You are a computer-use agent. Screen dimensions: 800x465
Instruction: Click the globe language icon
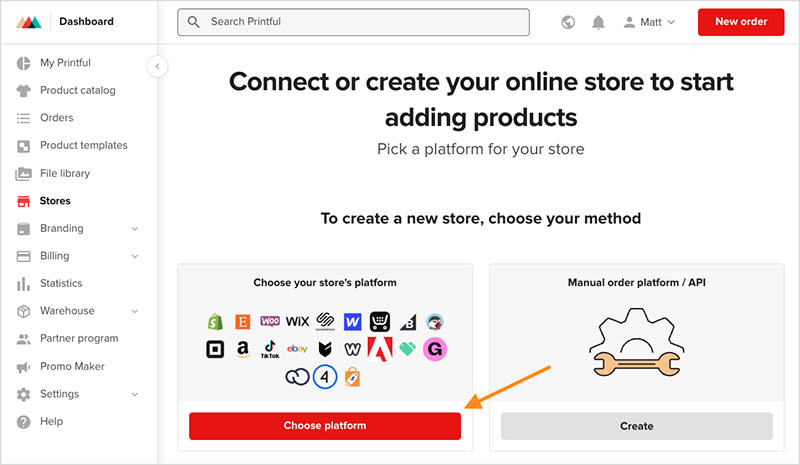pos(568,22)
